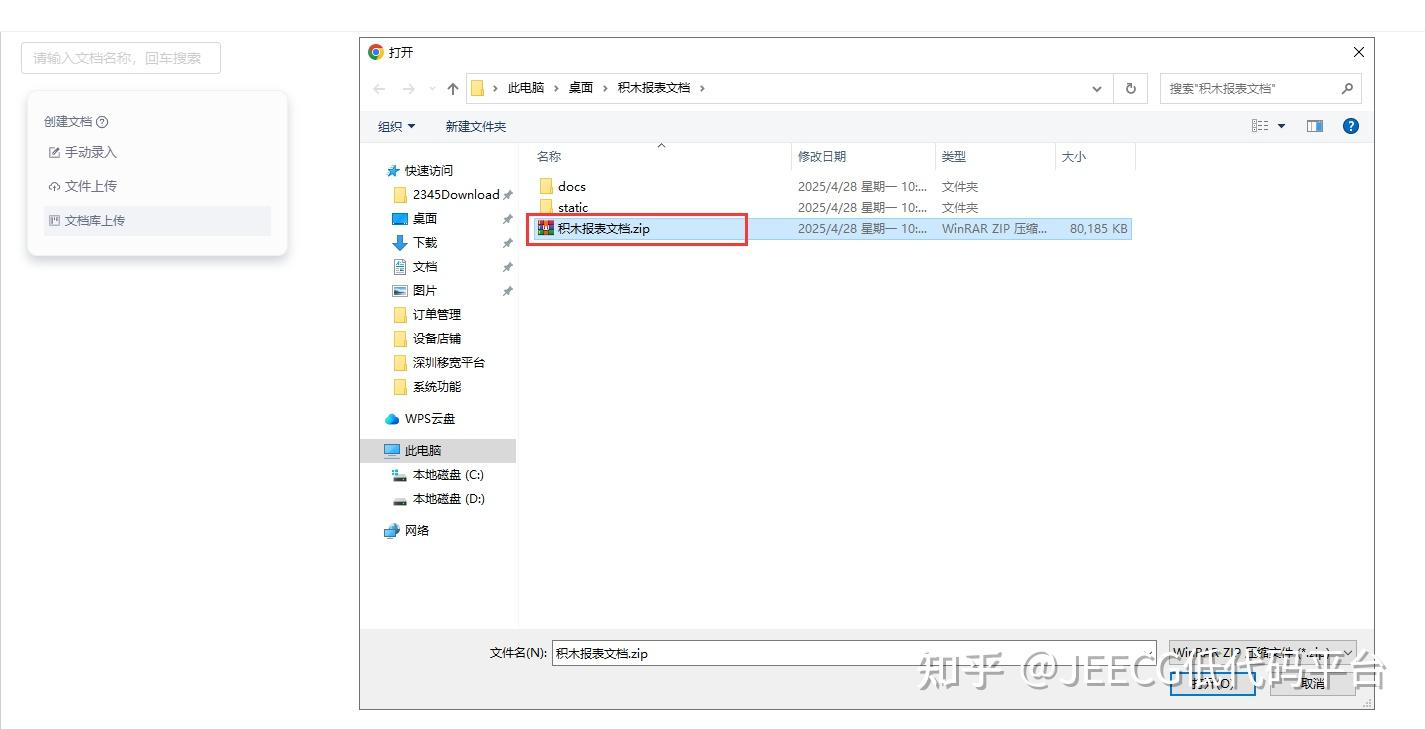Sort files by 修改日期 column
The width and height of the screenshot is (1425, 729).
point(822,156)
